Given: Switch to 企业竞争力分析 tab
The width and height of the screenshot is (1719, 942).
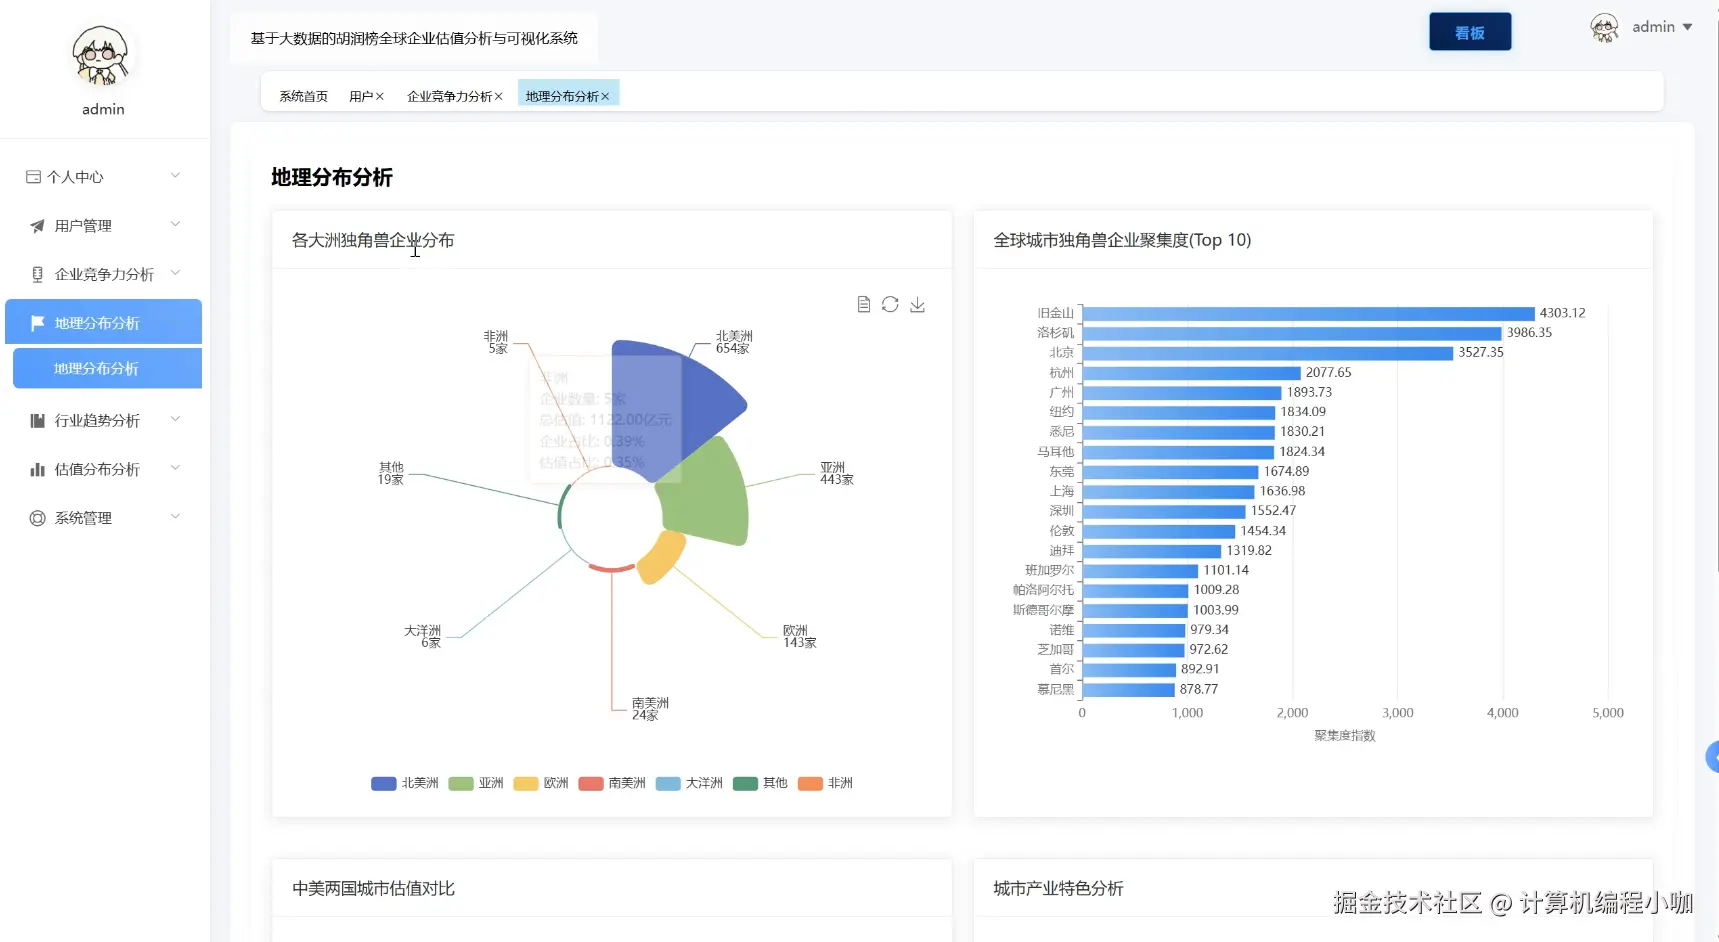Looking at the screenshot, I should [449, 97].
